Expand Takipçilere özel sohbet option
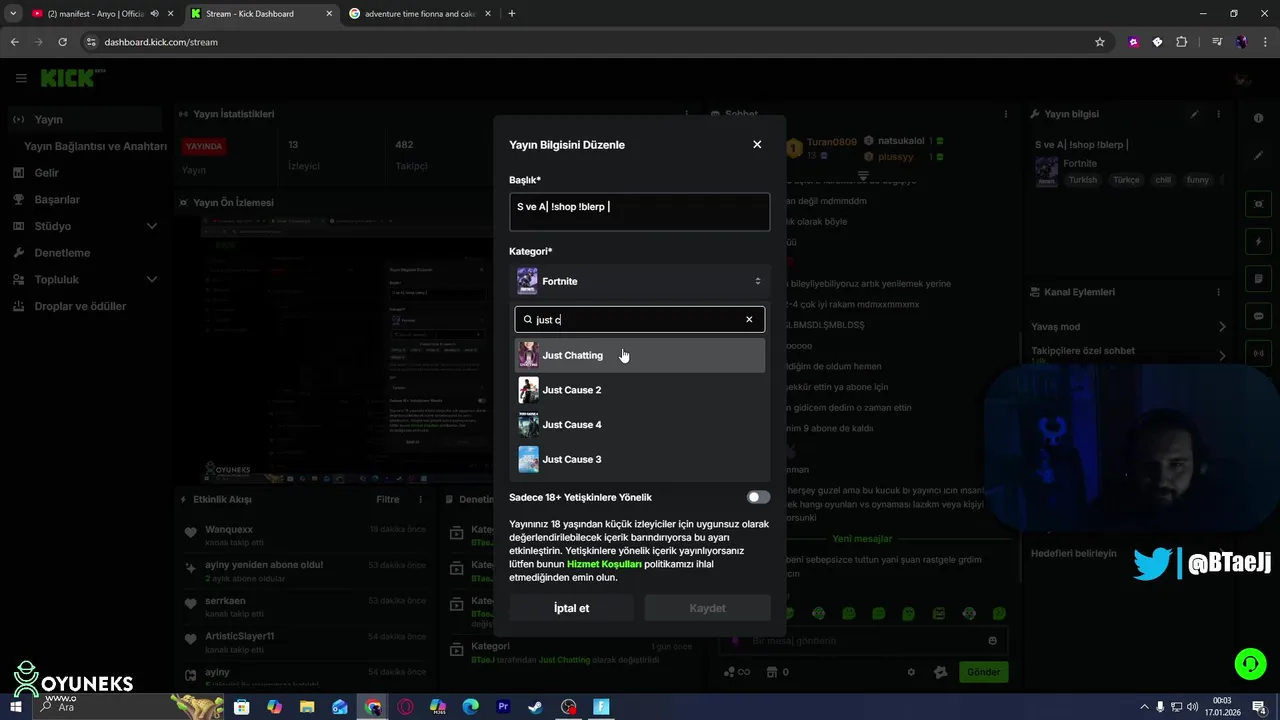Image resolution: width=1280 pixels, height=720 pixels. 1128,353
